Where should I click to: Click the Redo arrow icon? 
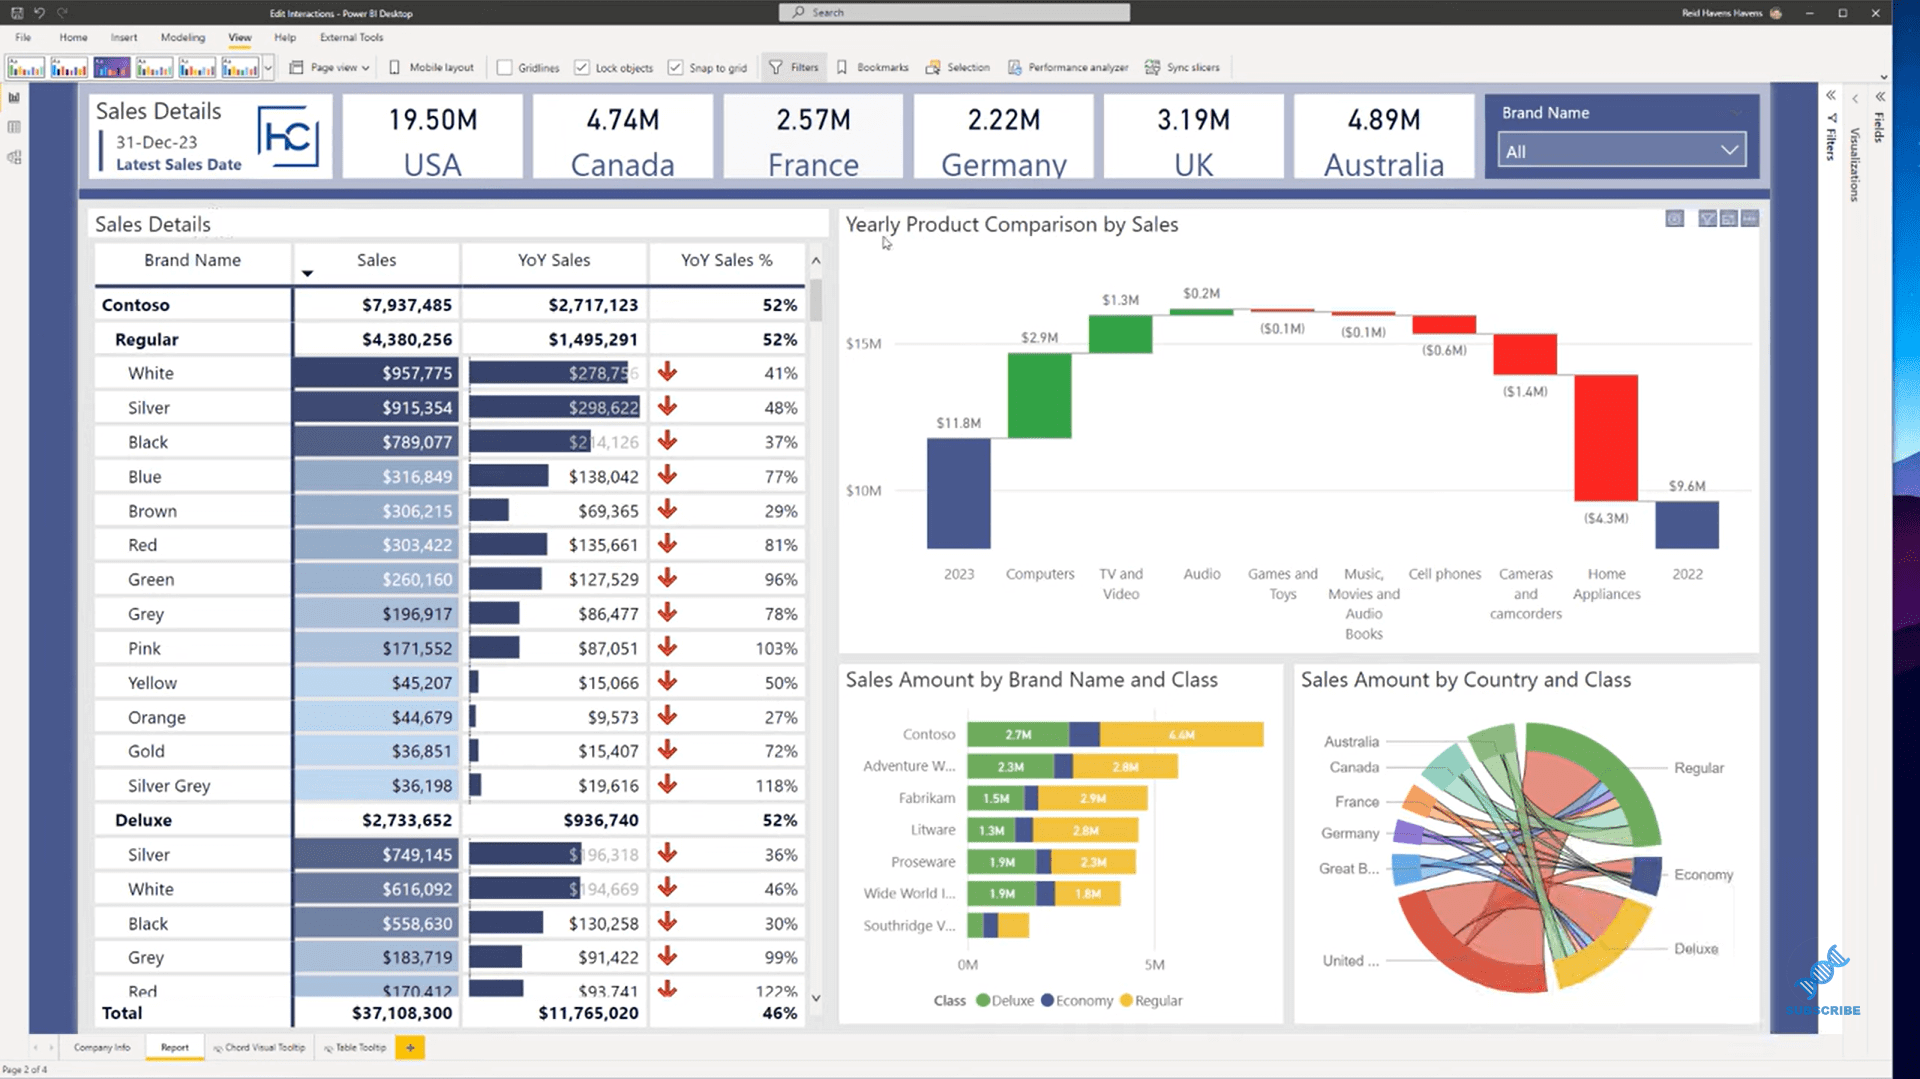point(62,13)
